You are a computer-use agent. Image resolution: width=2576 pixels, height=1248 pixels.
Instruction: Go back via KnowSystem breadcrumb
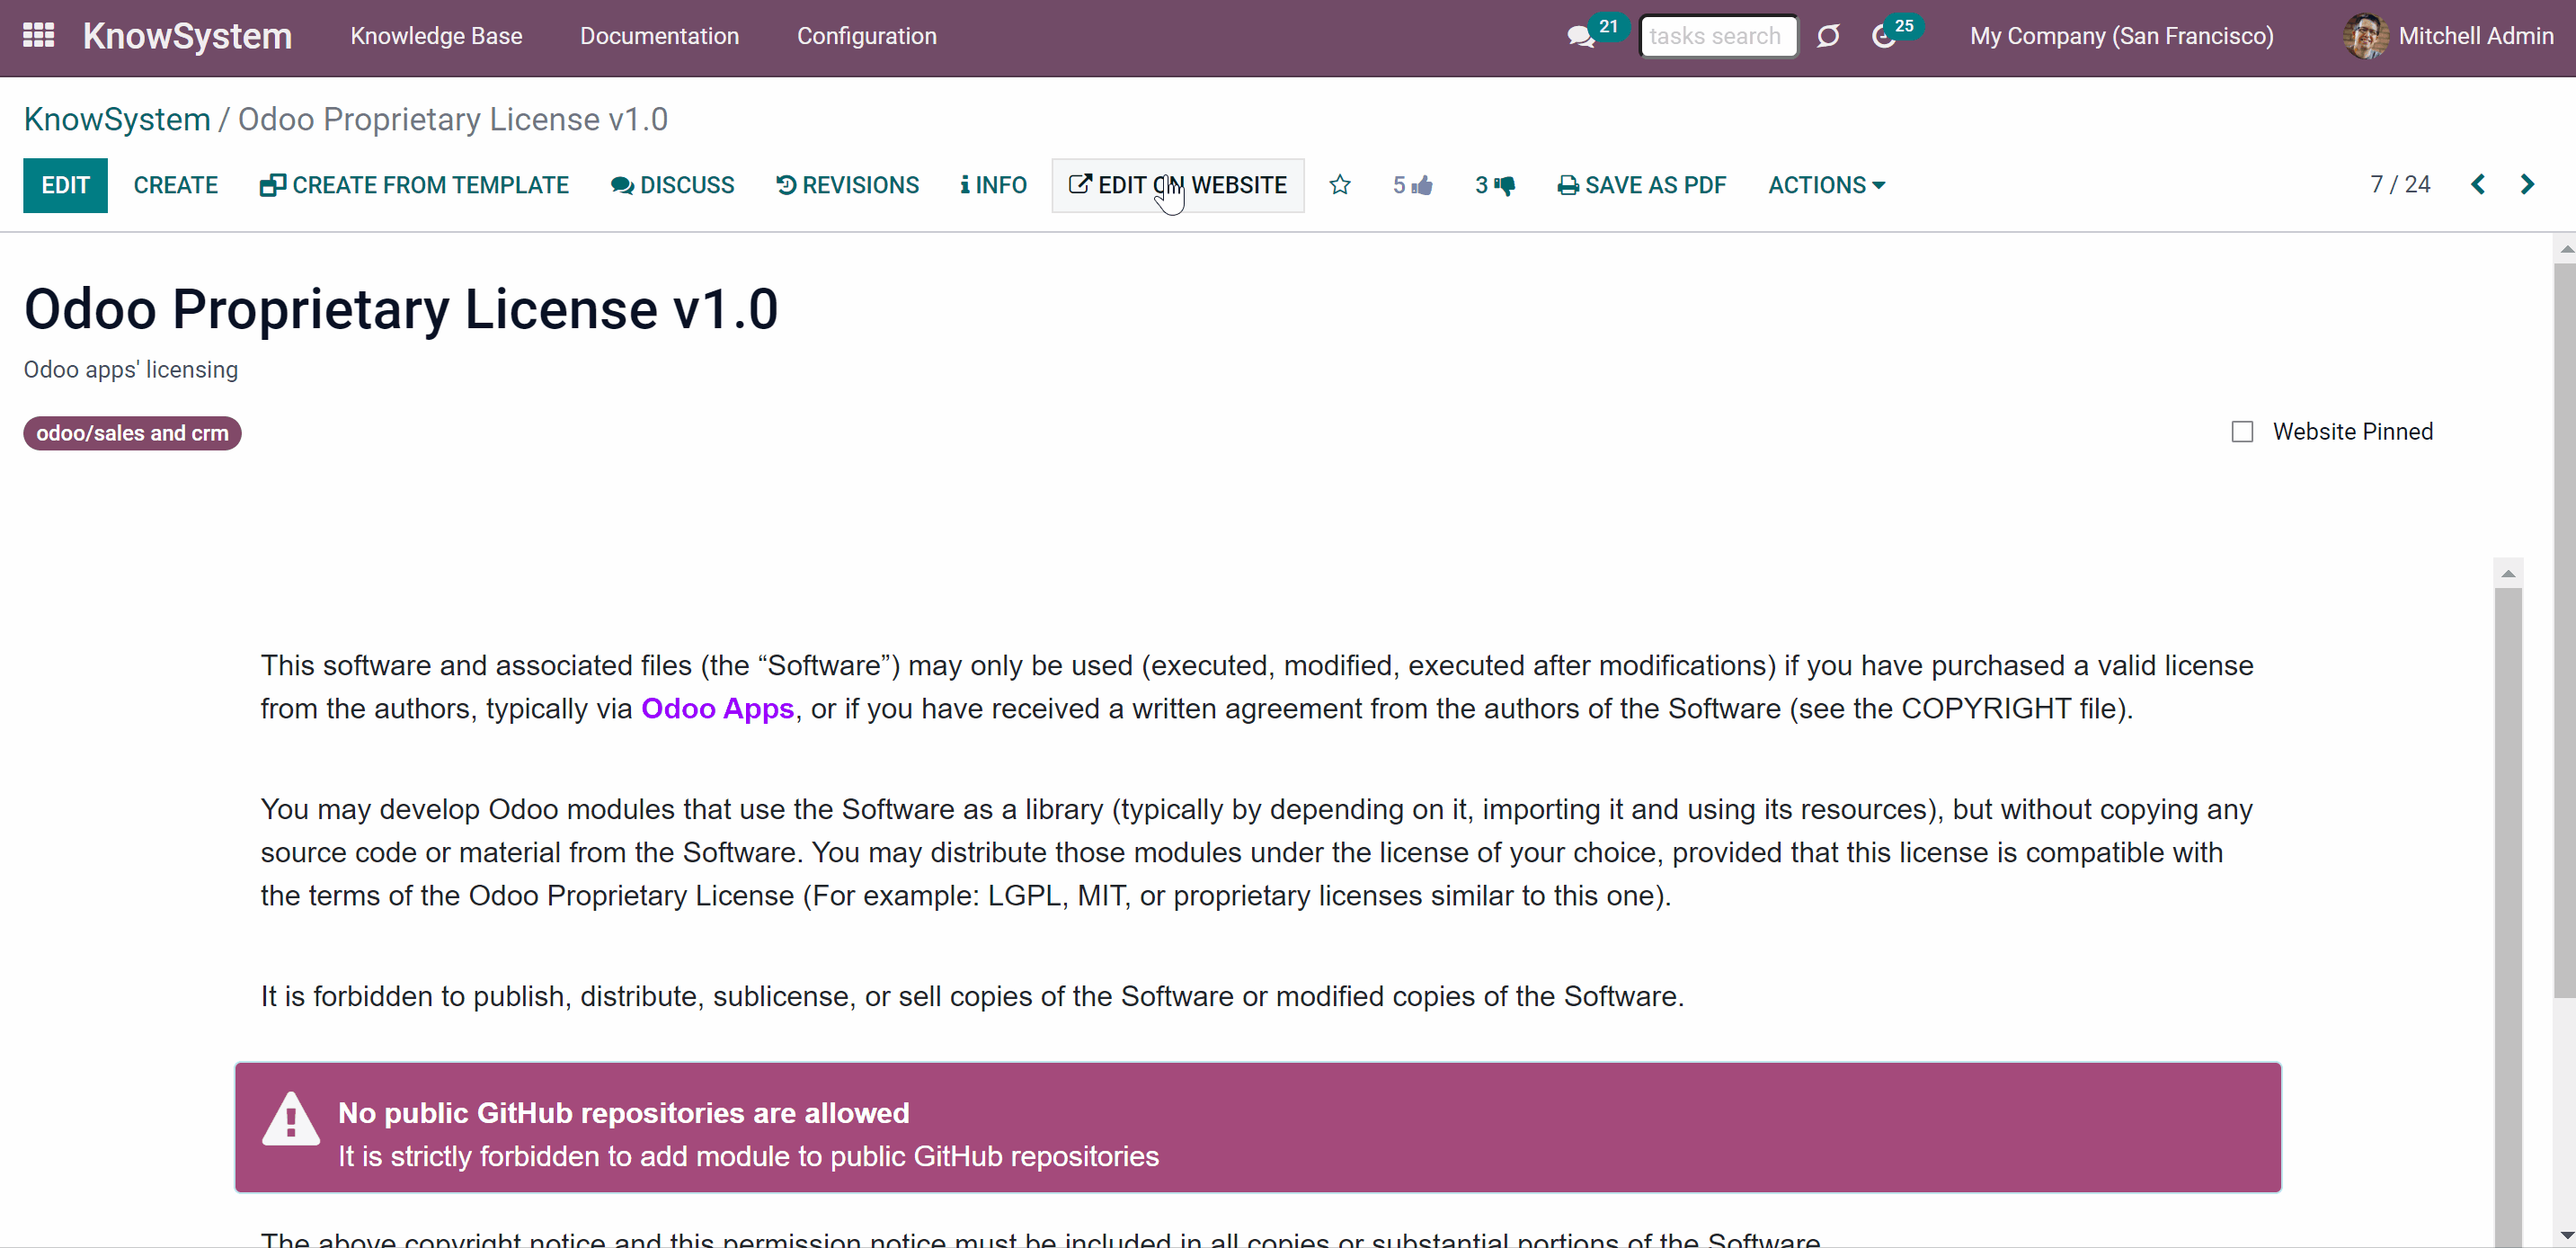click(117, 119)
